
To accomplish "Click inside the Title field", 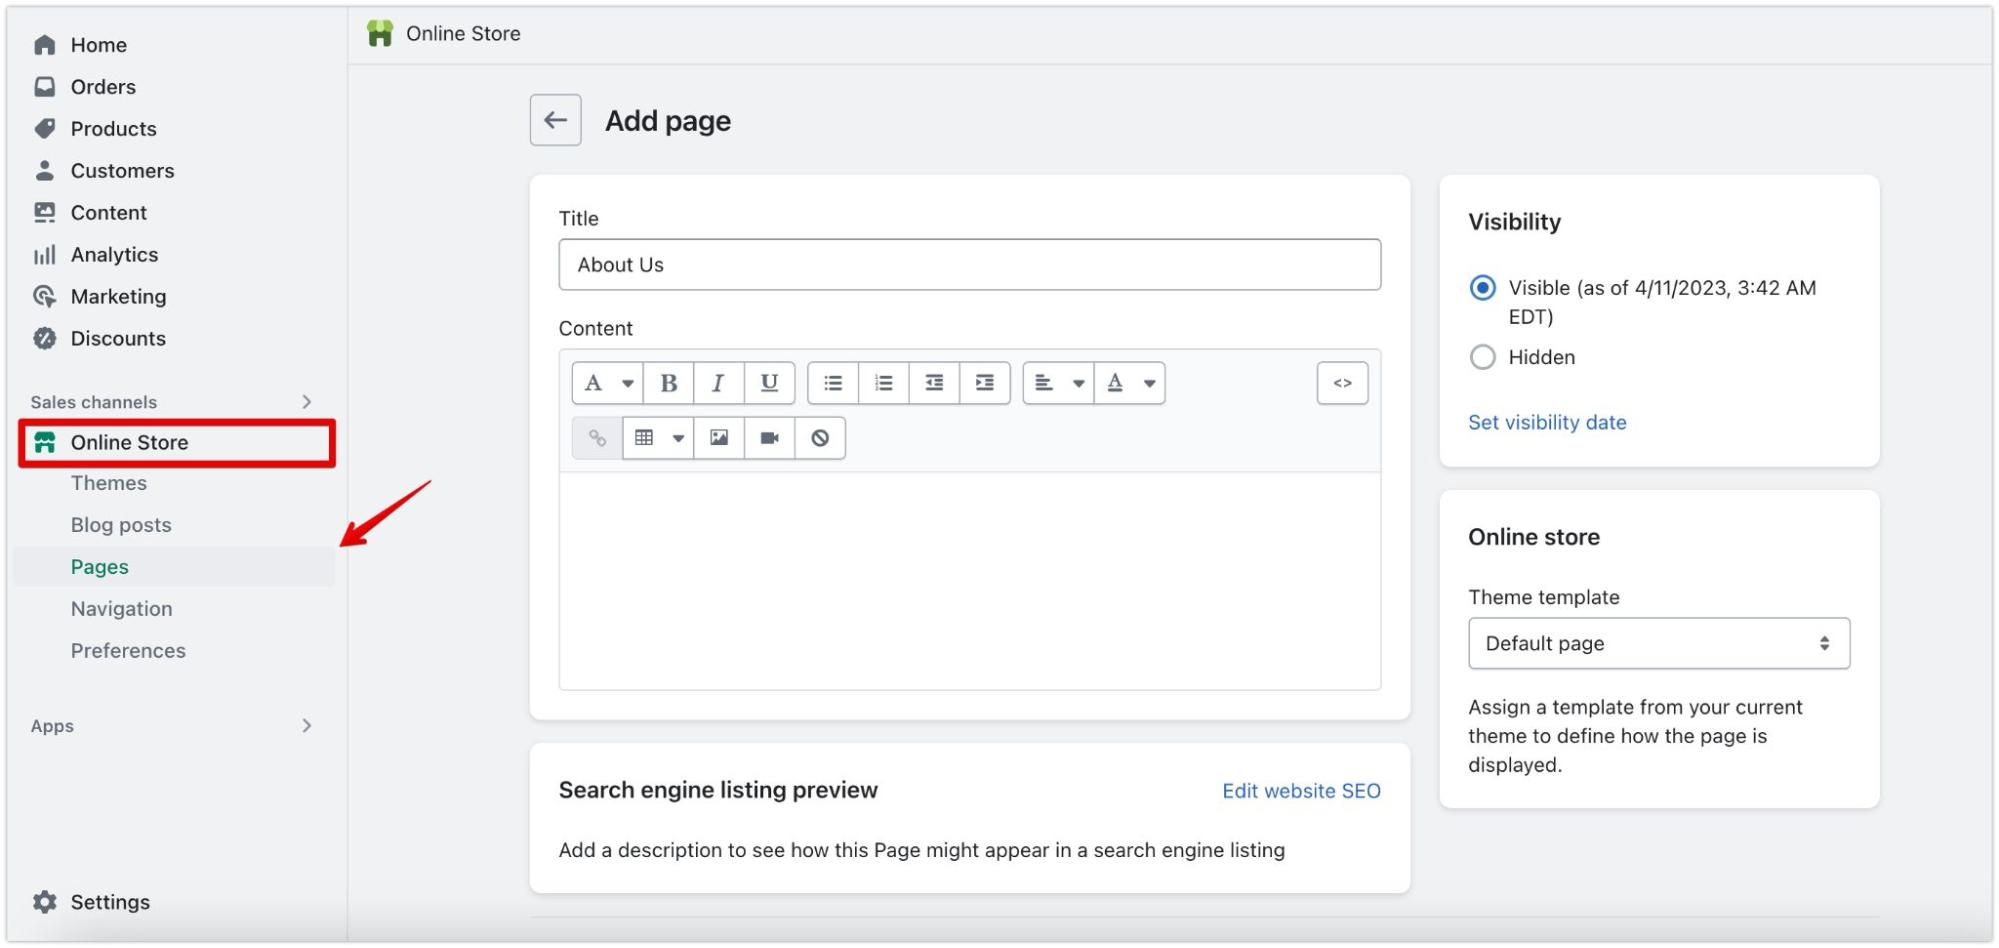I will [969, 264].
